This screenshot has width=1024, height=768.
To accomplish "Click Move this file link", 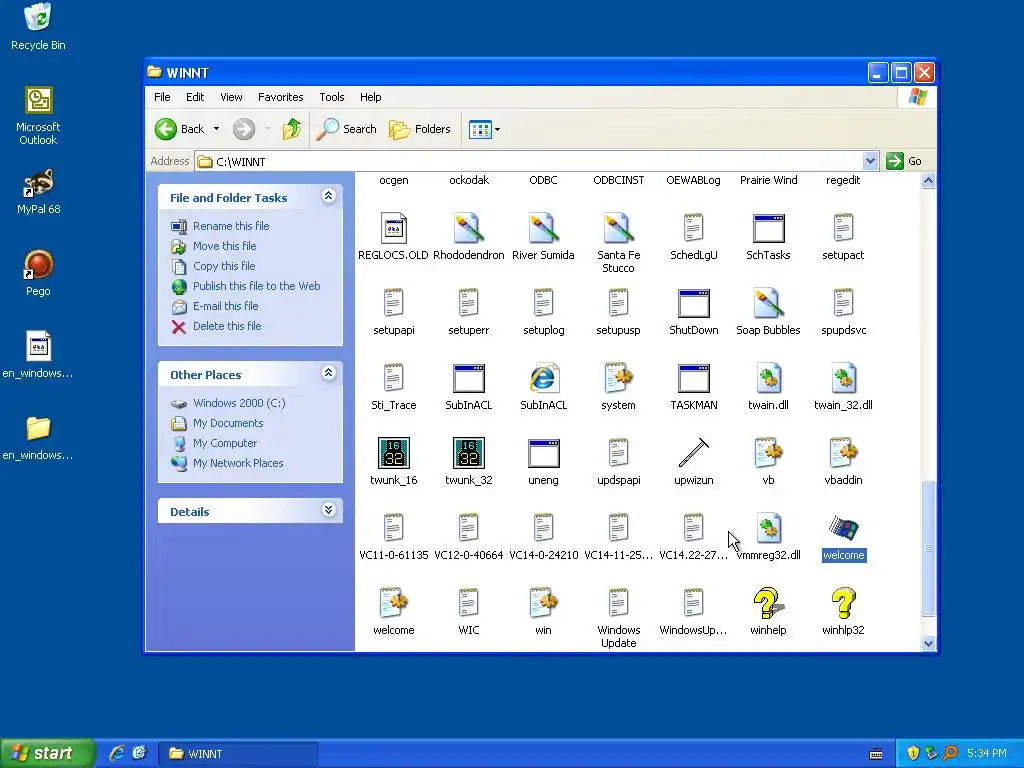I will [x=225, y=246].
